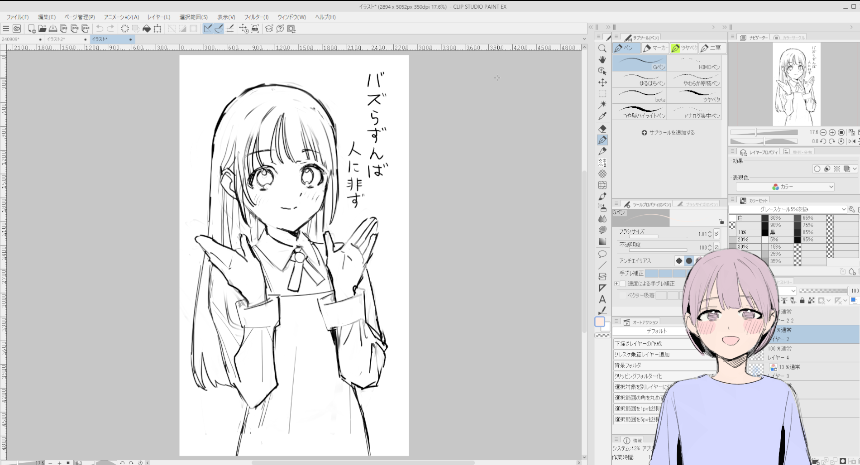Screen dimensions: 860x465
Task: Open the フィルター(I) menu
Action: tap(257, 17)
